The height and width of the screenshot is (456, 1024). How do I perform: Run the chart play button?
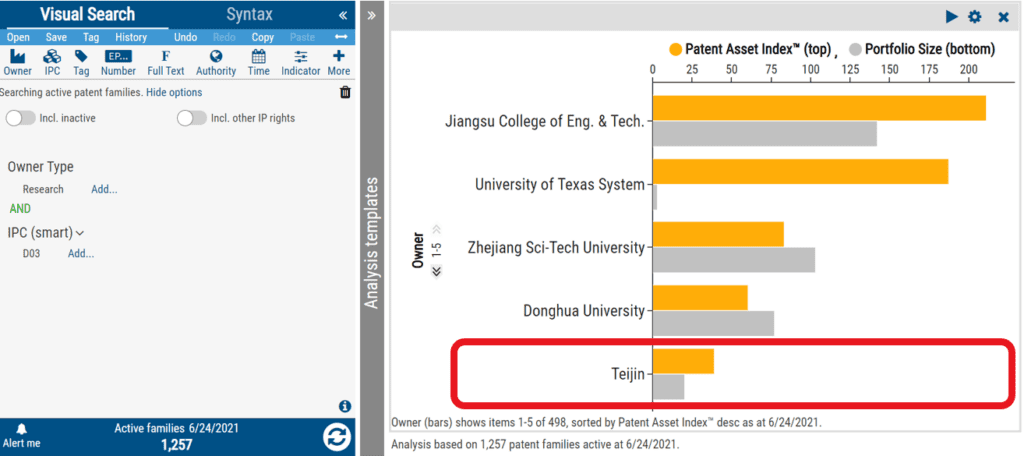[x=952, y=16]
